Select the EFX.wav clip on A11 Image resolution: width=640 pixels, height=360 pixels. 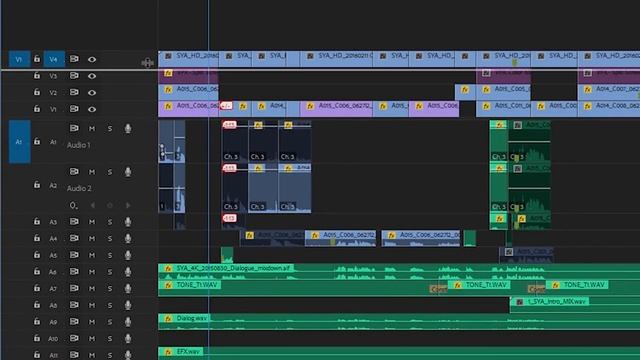click(399, 353)
